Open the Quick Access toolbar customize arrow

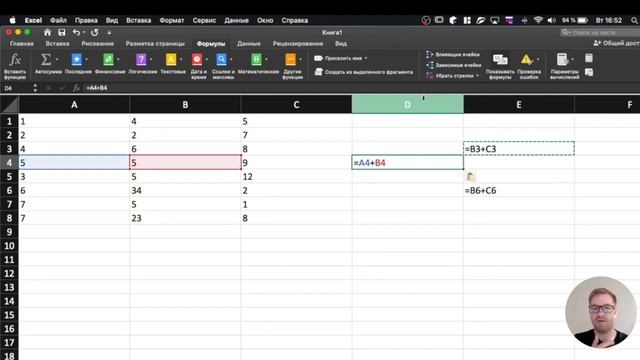(109, 33)
